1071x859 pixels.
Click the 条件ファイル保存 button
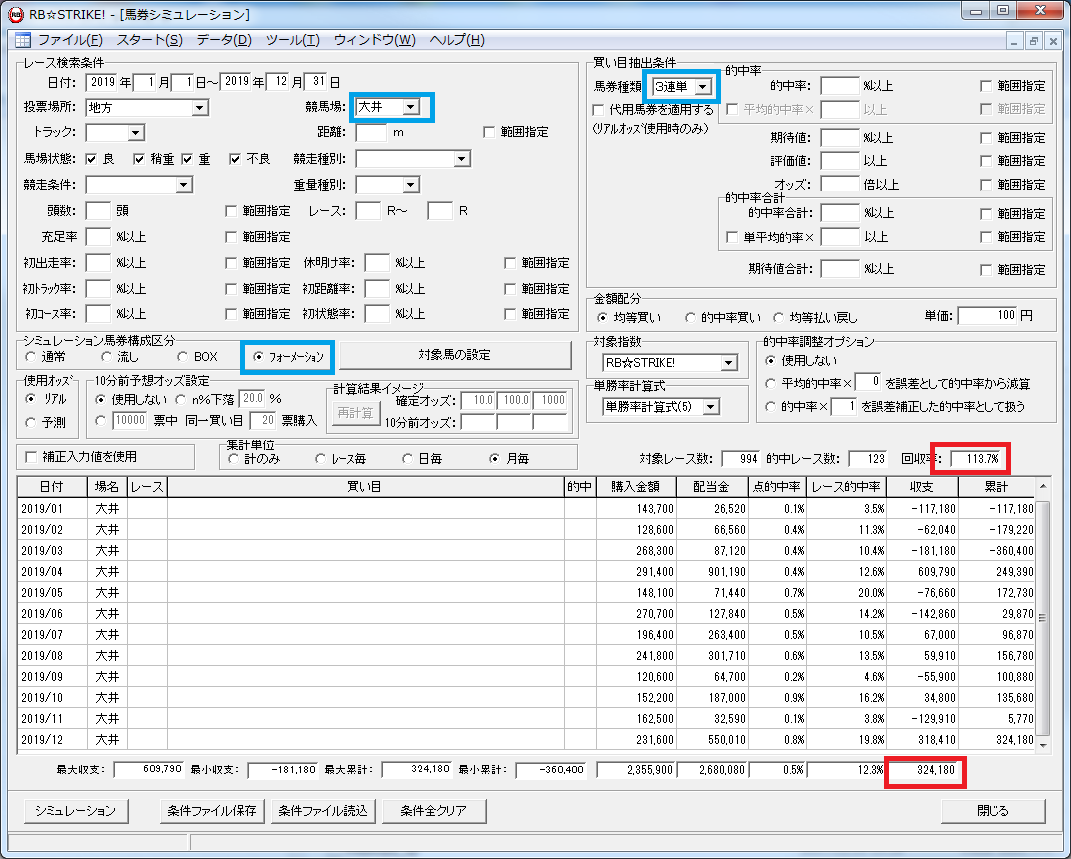click(x=212, y=811)
